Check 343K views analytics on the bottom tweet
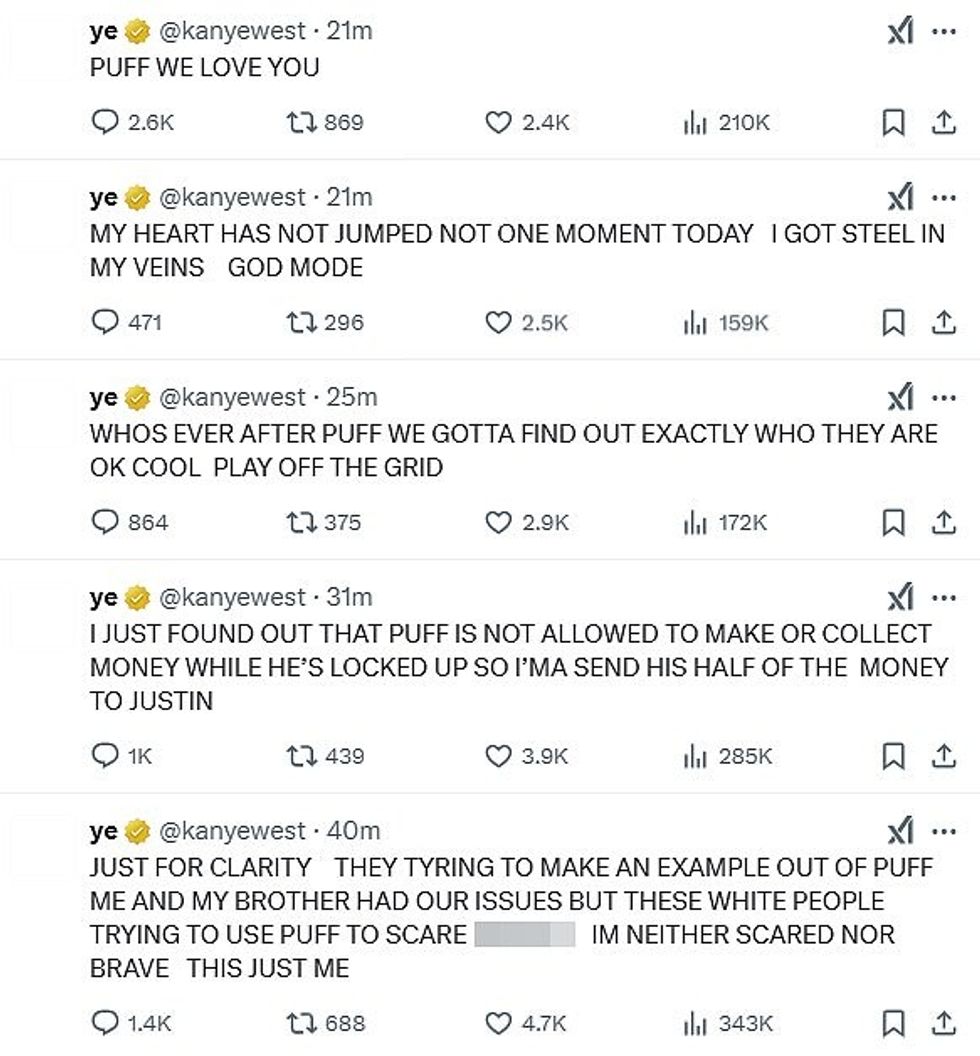 point(695,1024)
